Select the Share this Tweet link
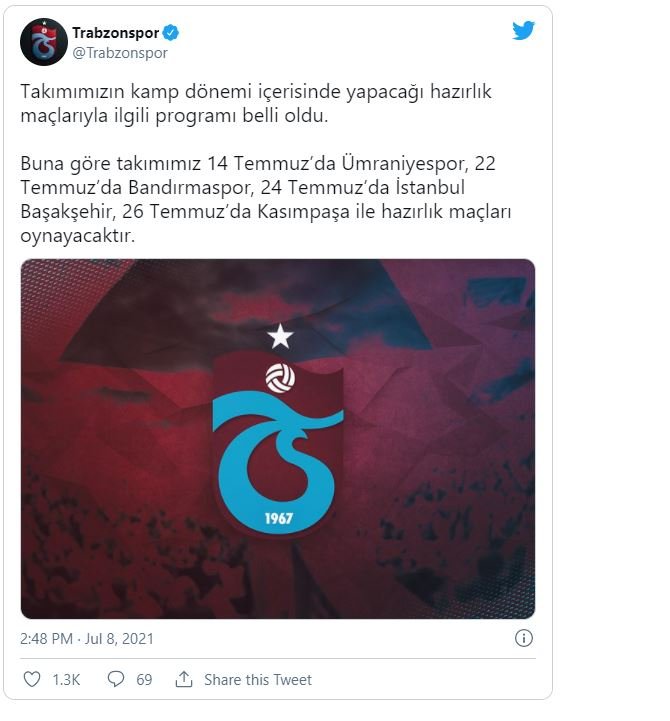 (x=258, y=680)
